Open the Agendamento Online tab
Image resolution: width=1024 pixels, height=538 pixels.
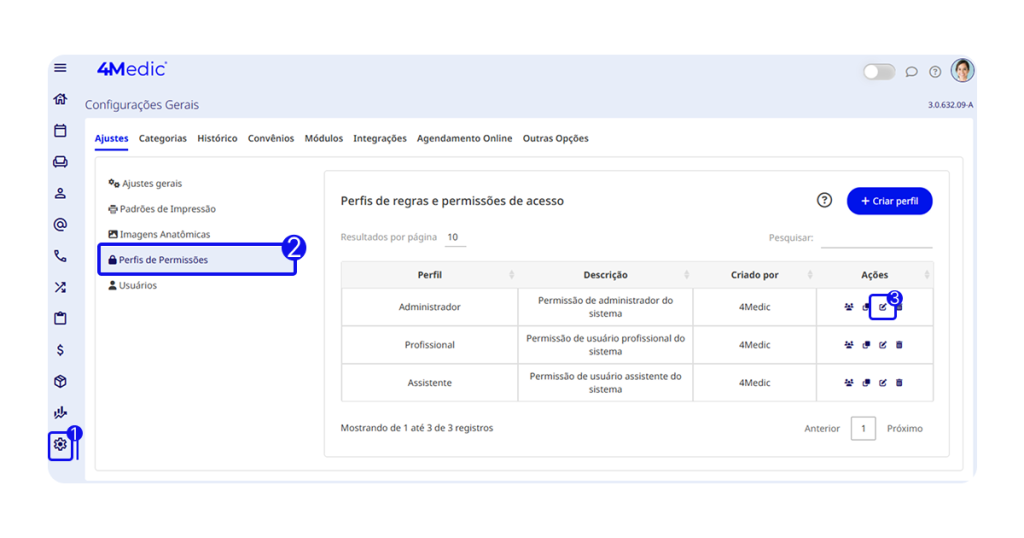[464, 139]
